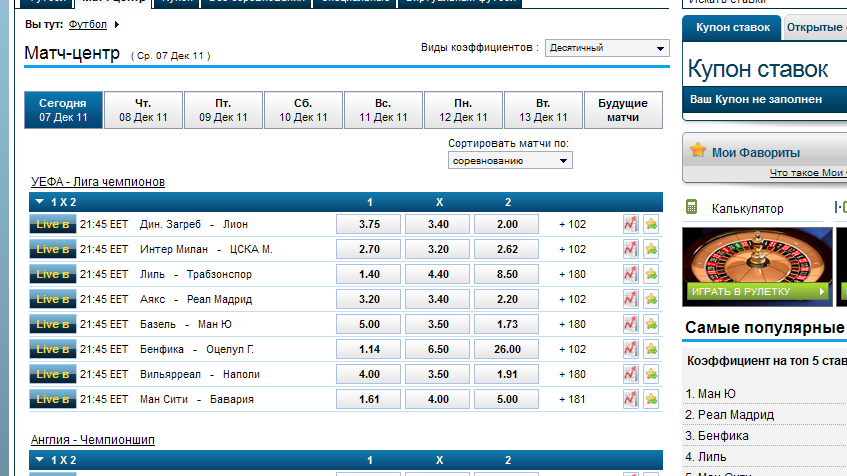Select Ман Ю in the popular list
Image resolution: width=847 pixels, height=476 pixels.
pyautogui.click(x=716, y=394)
